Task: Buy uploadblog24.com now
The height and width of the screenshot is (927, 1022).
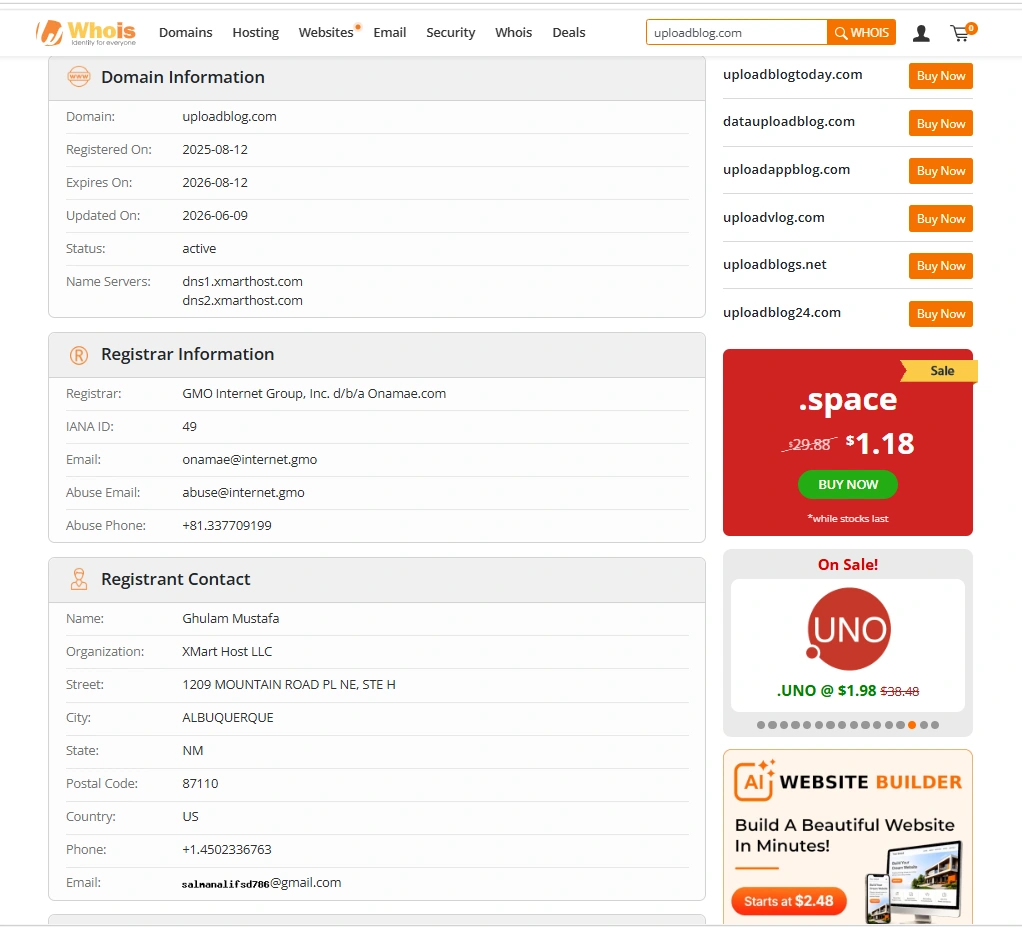Action: click(x=941, y=314)
